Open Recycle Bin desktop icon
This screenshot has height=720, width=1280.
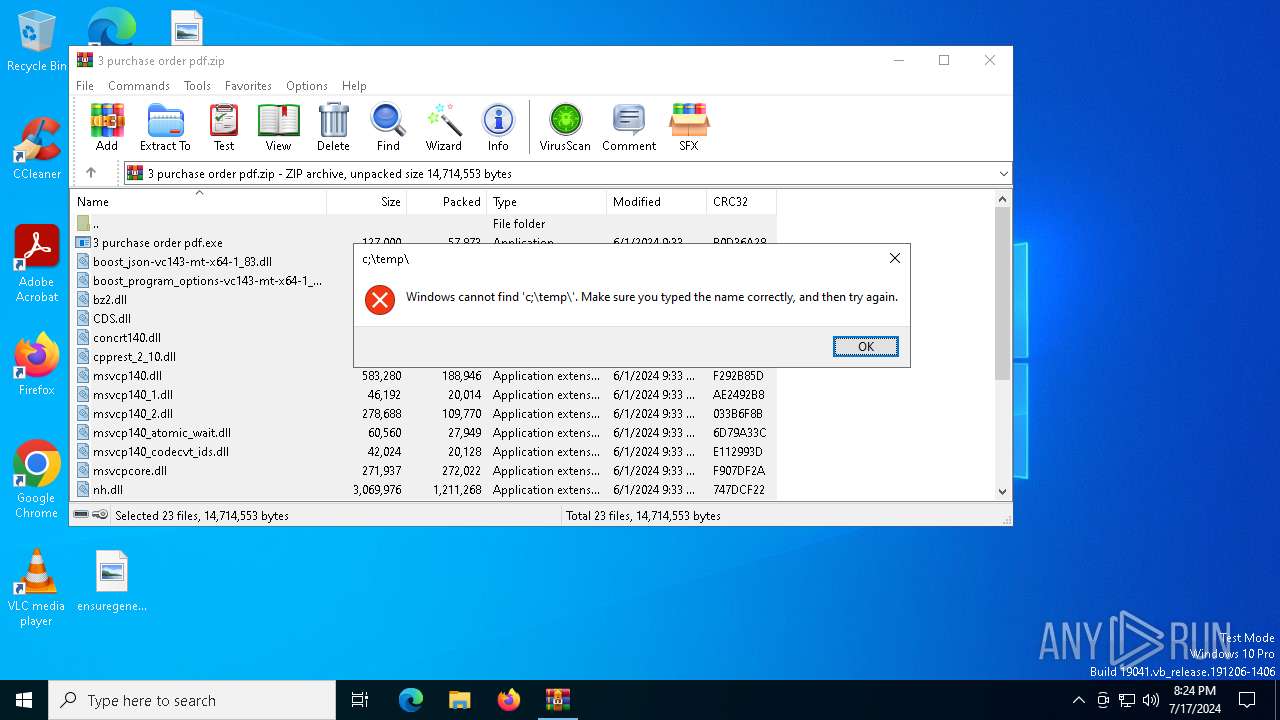(37, 41)
